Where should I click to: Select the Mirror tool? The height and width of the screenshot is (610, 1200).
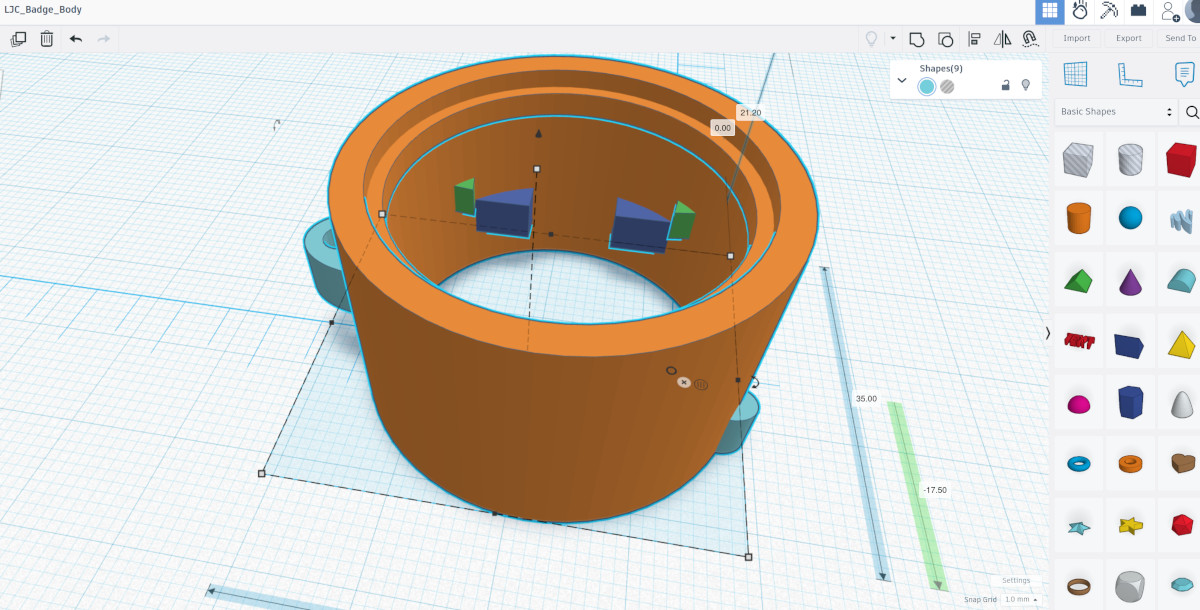[x=1002, y=39]
